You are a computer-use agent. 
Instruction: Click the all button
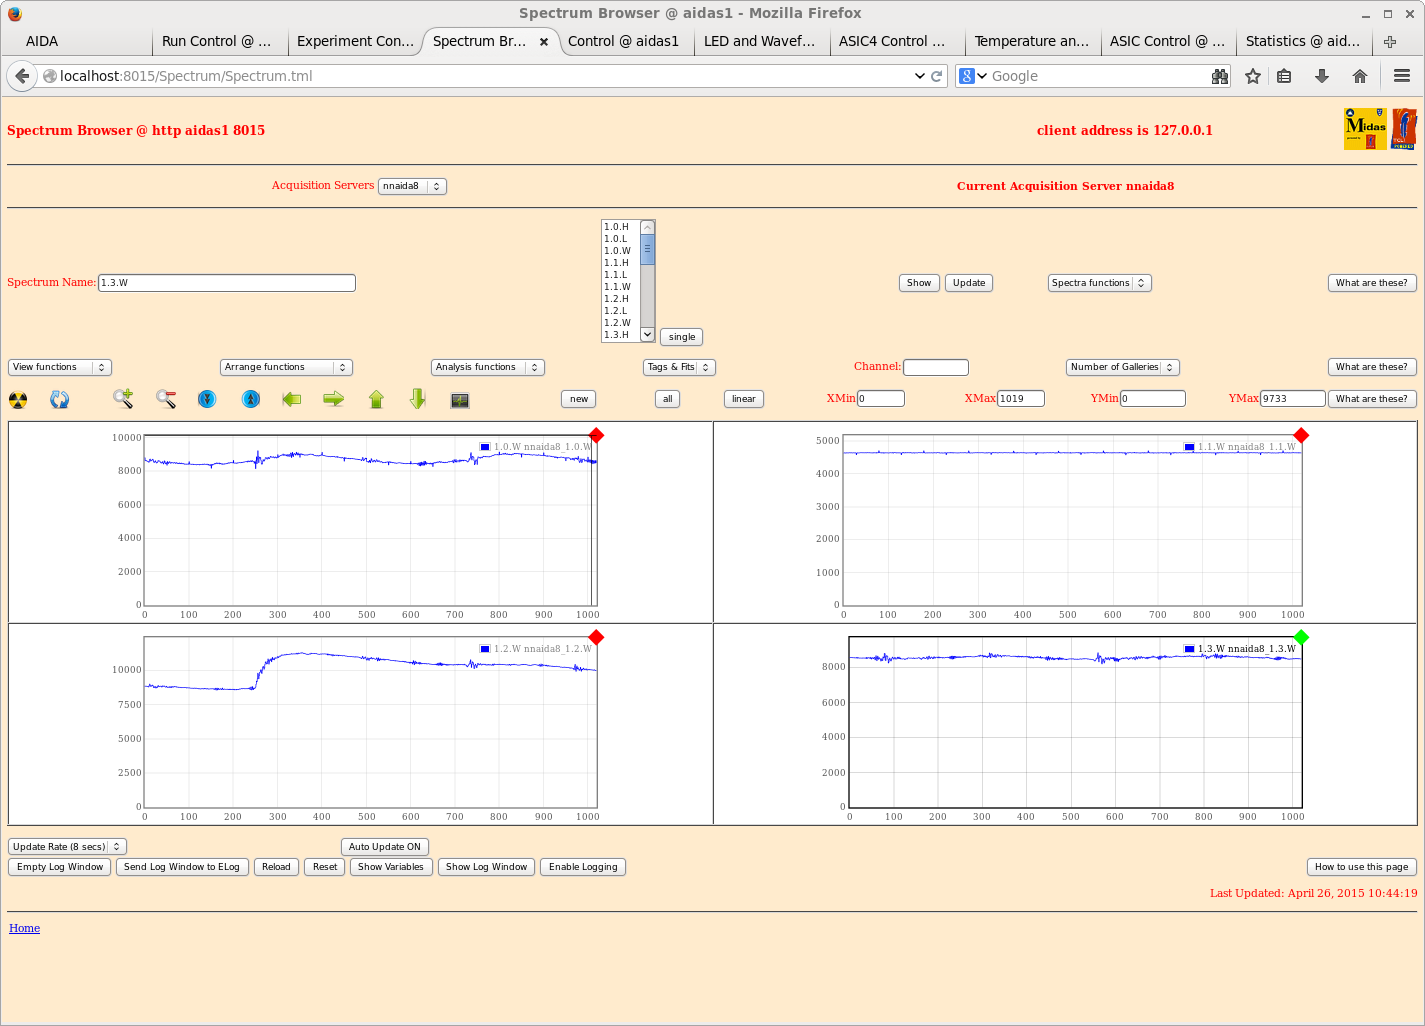[x=668, y=399]
